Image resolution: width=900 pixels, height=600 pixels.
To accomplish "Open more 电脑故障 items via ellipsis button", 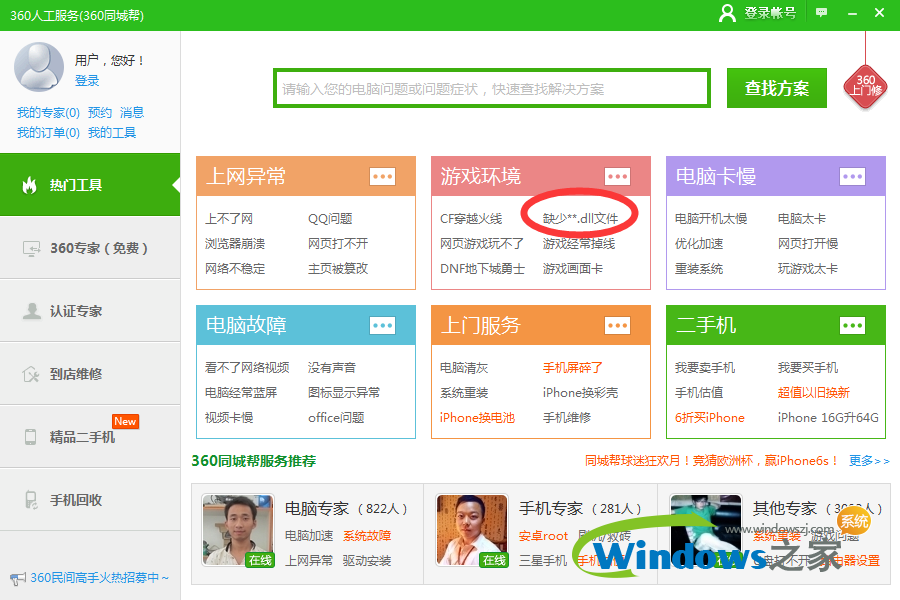I will [382, 325].
